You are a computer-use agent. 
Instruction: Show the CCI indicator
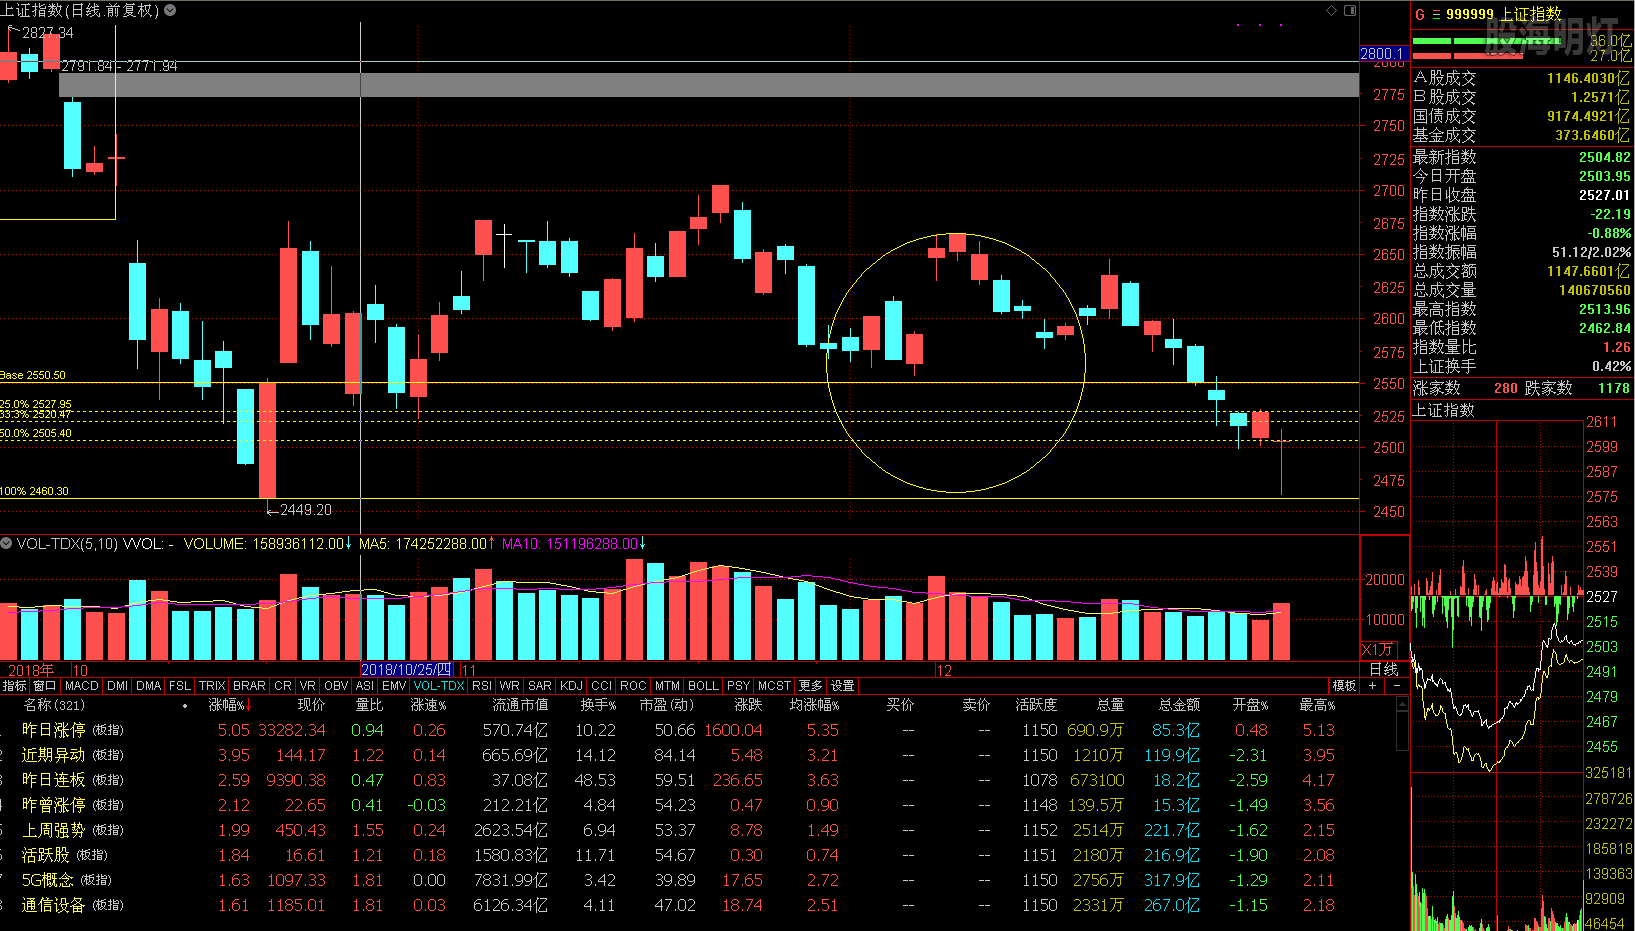point(602,686)
